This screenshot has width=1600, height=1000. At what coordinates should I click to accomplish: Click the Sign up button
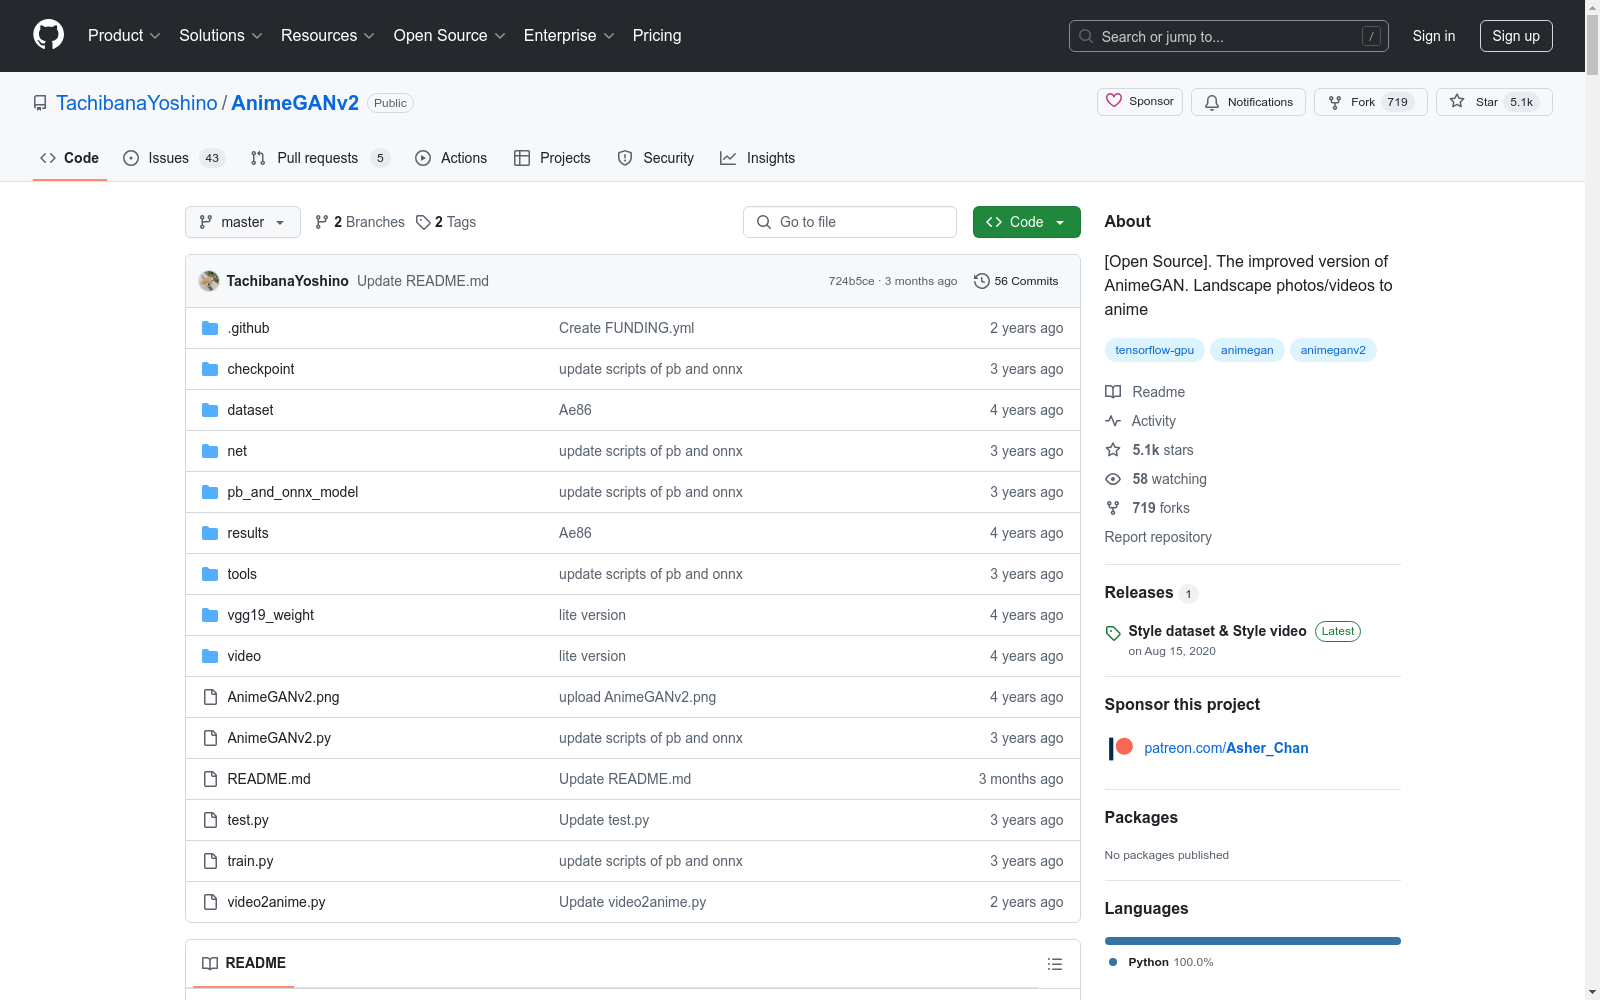(x=1516, y=36)
